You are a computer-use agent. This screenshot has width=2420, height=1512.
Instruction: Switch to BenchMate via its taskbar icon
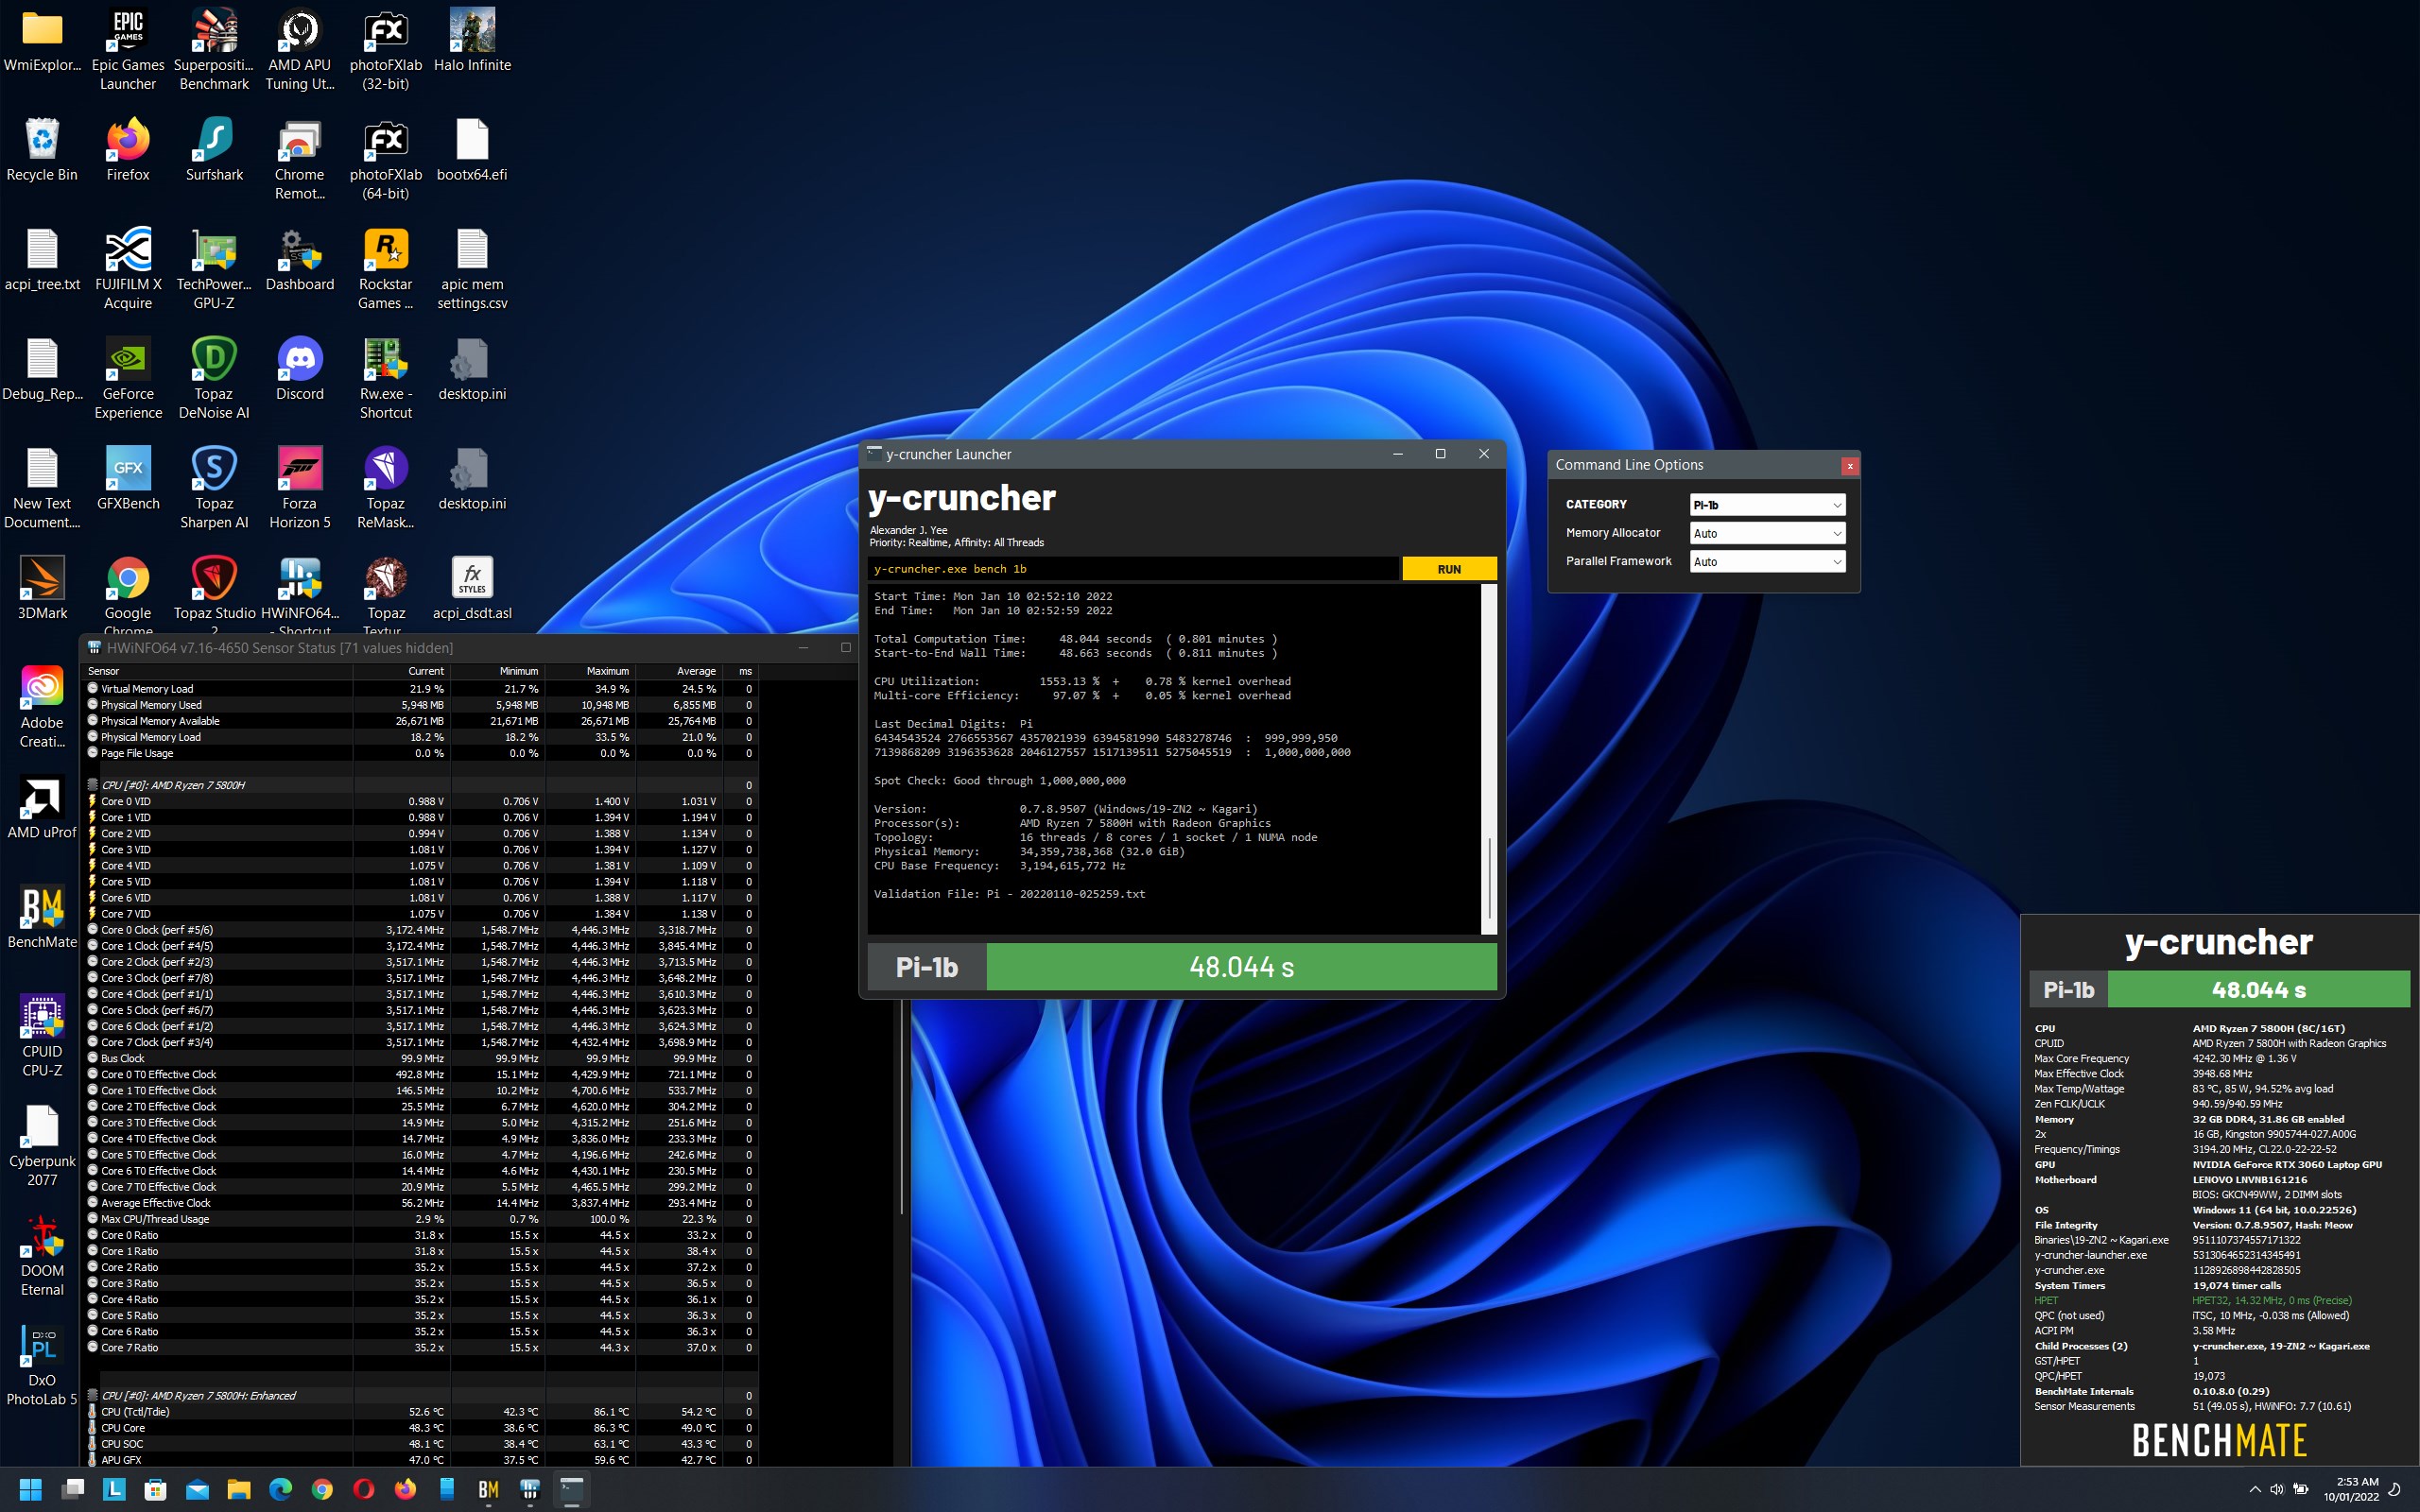click(x=488, y=1489)
